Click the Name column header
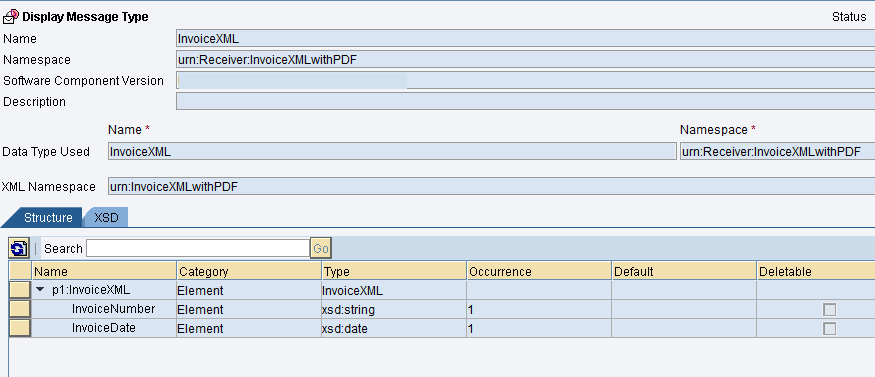The image size is (875, 377). [x=104, y=272]
